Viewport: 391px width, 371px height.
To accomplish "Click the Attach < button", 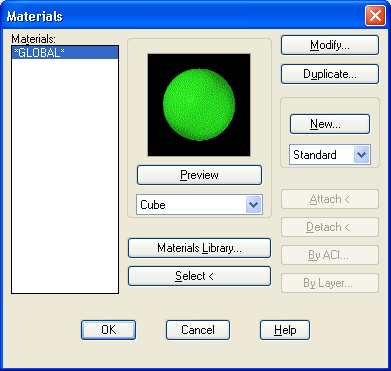I will (x=330, y=199).
